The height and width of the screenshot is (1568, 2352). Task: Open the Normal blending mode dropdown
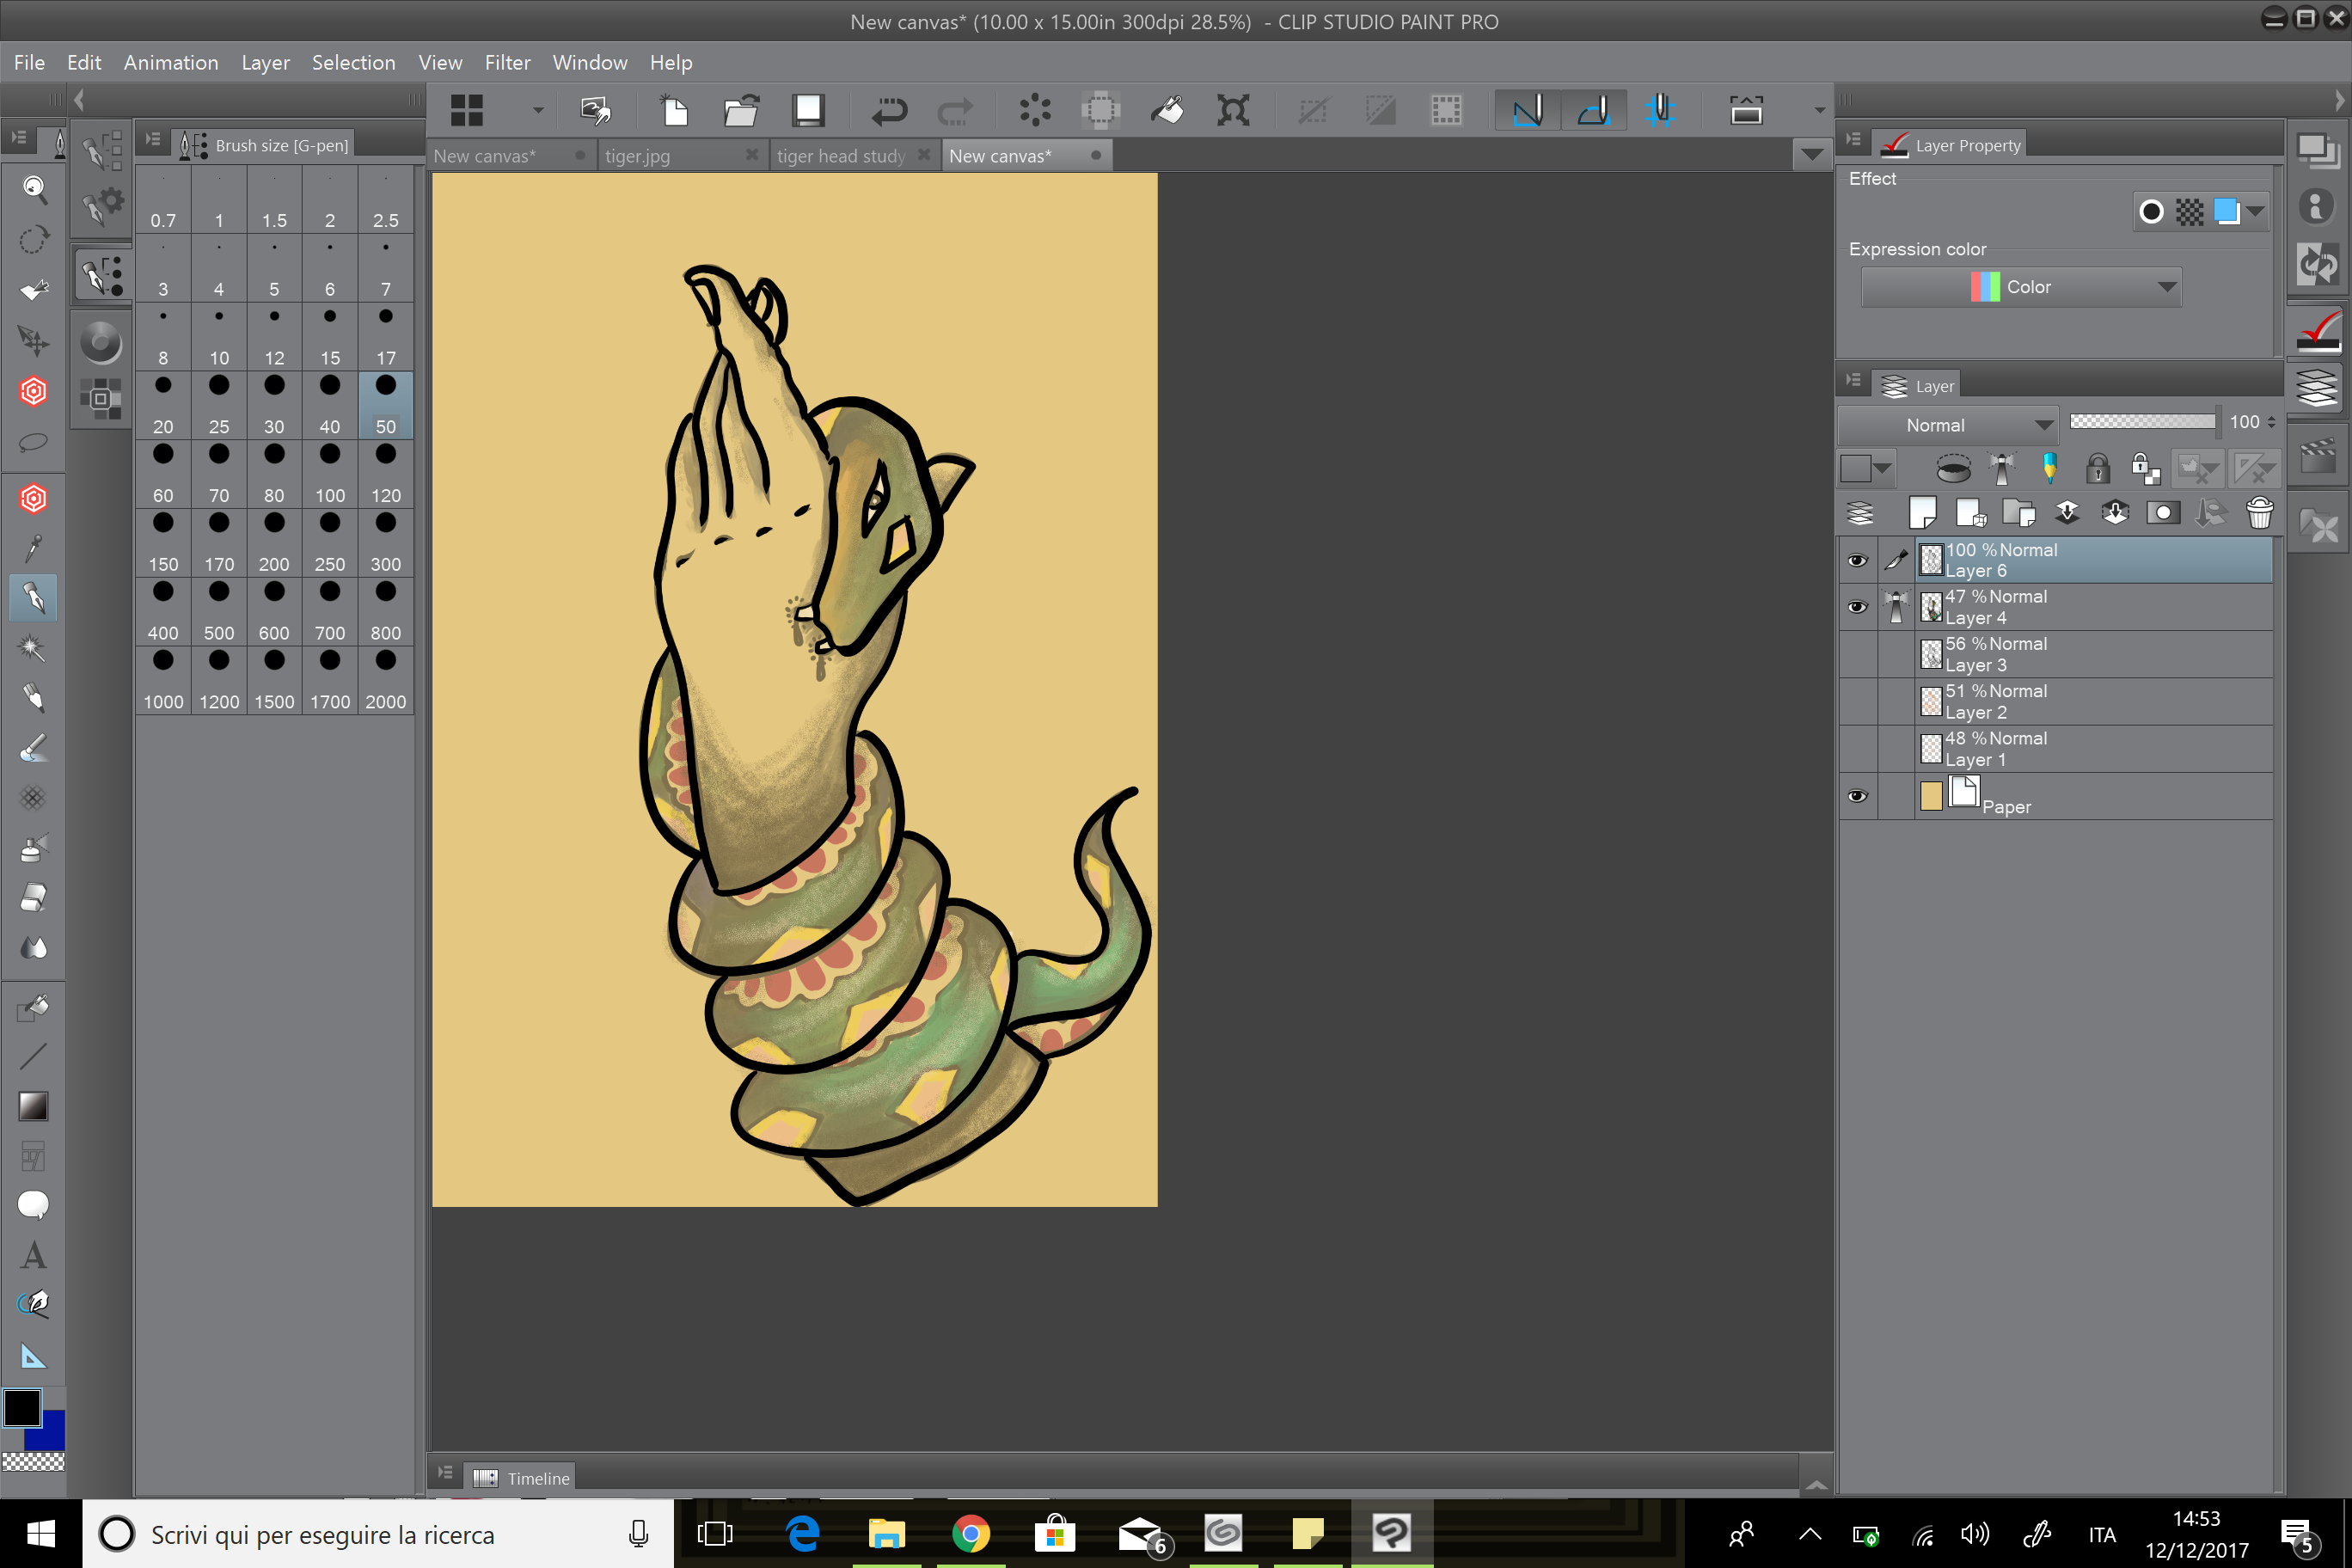[x=1946, y=424]
